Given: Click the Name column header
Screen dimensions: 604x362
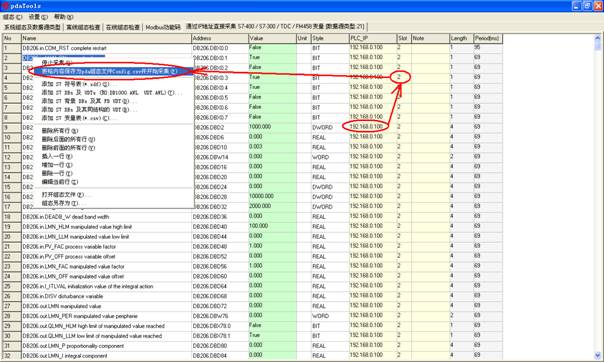Looking at the screenshot, I should pyautogui.click(x=106, y=38).
